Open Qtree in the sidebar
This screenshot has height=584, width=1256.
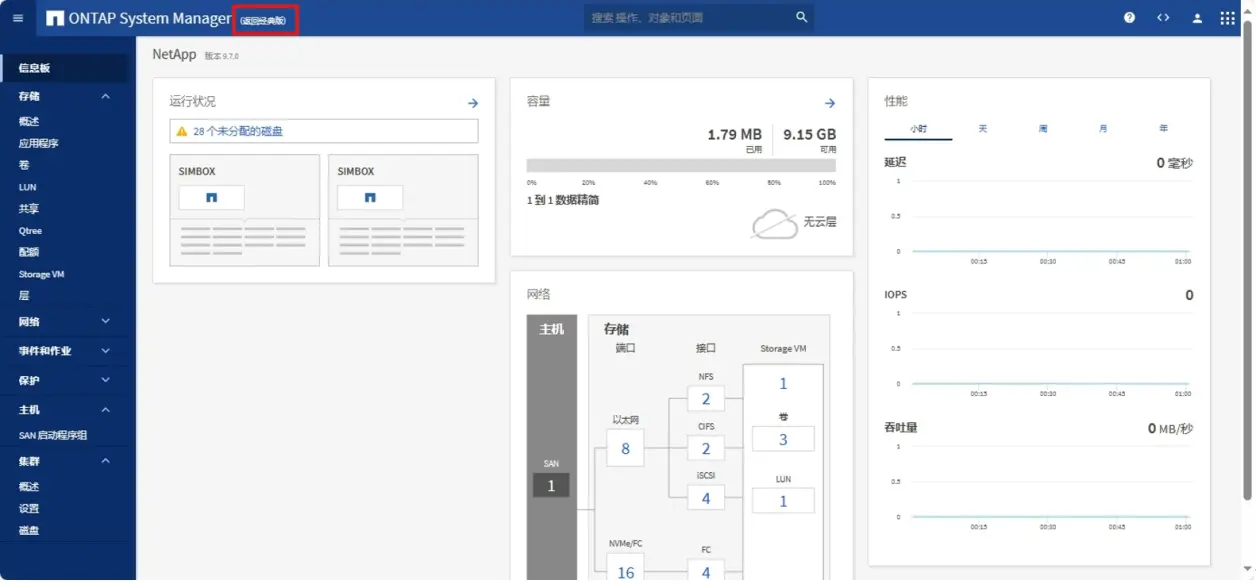(x=31, y=231)
